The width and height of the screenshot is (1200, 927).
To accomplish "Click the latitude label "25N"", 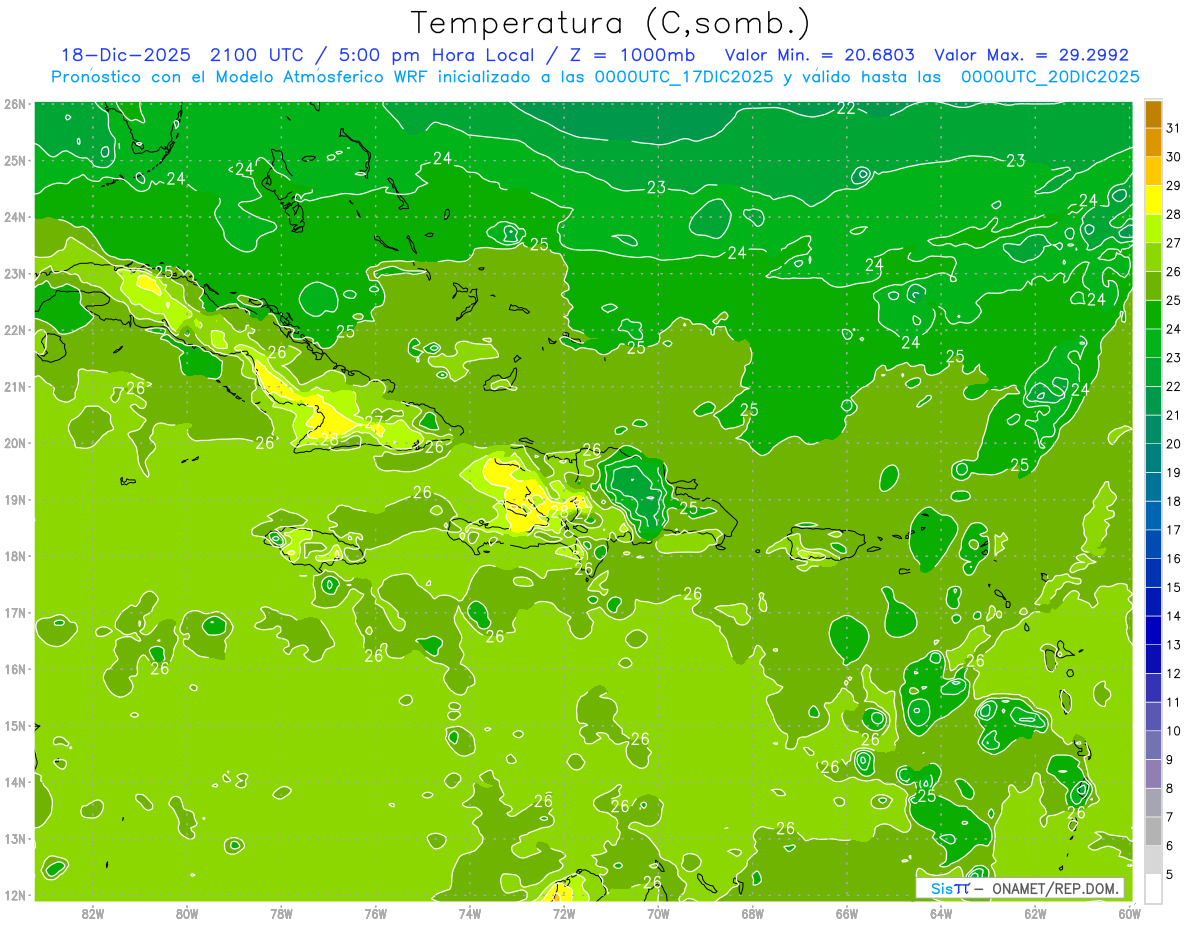I will point(14,160).
